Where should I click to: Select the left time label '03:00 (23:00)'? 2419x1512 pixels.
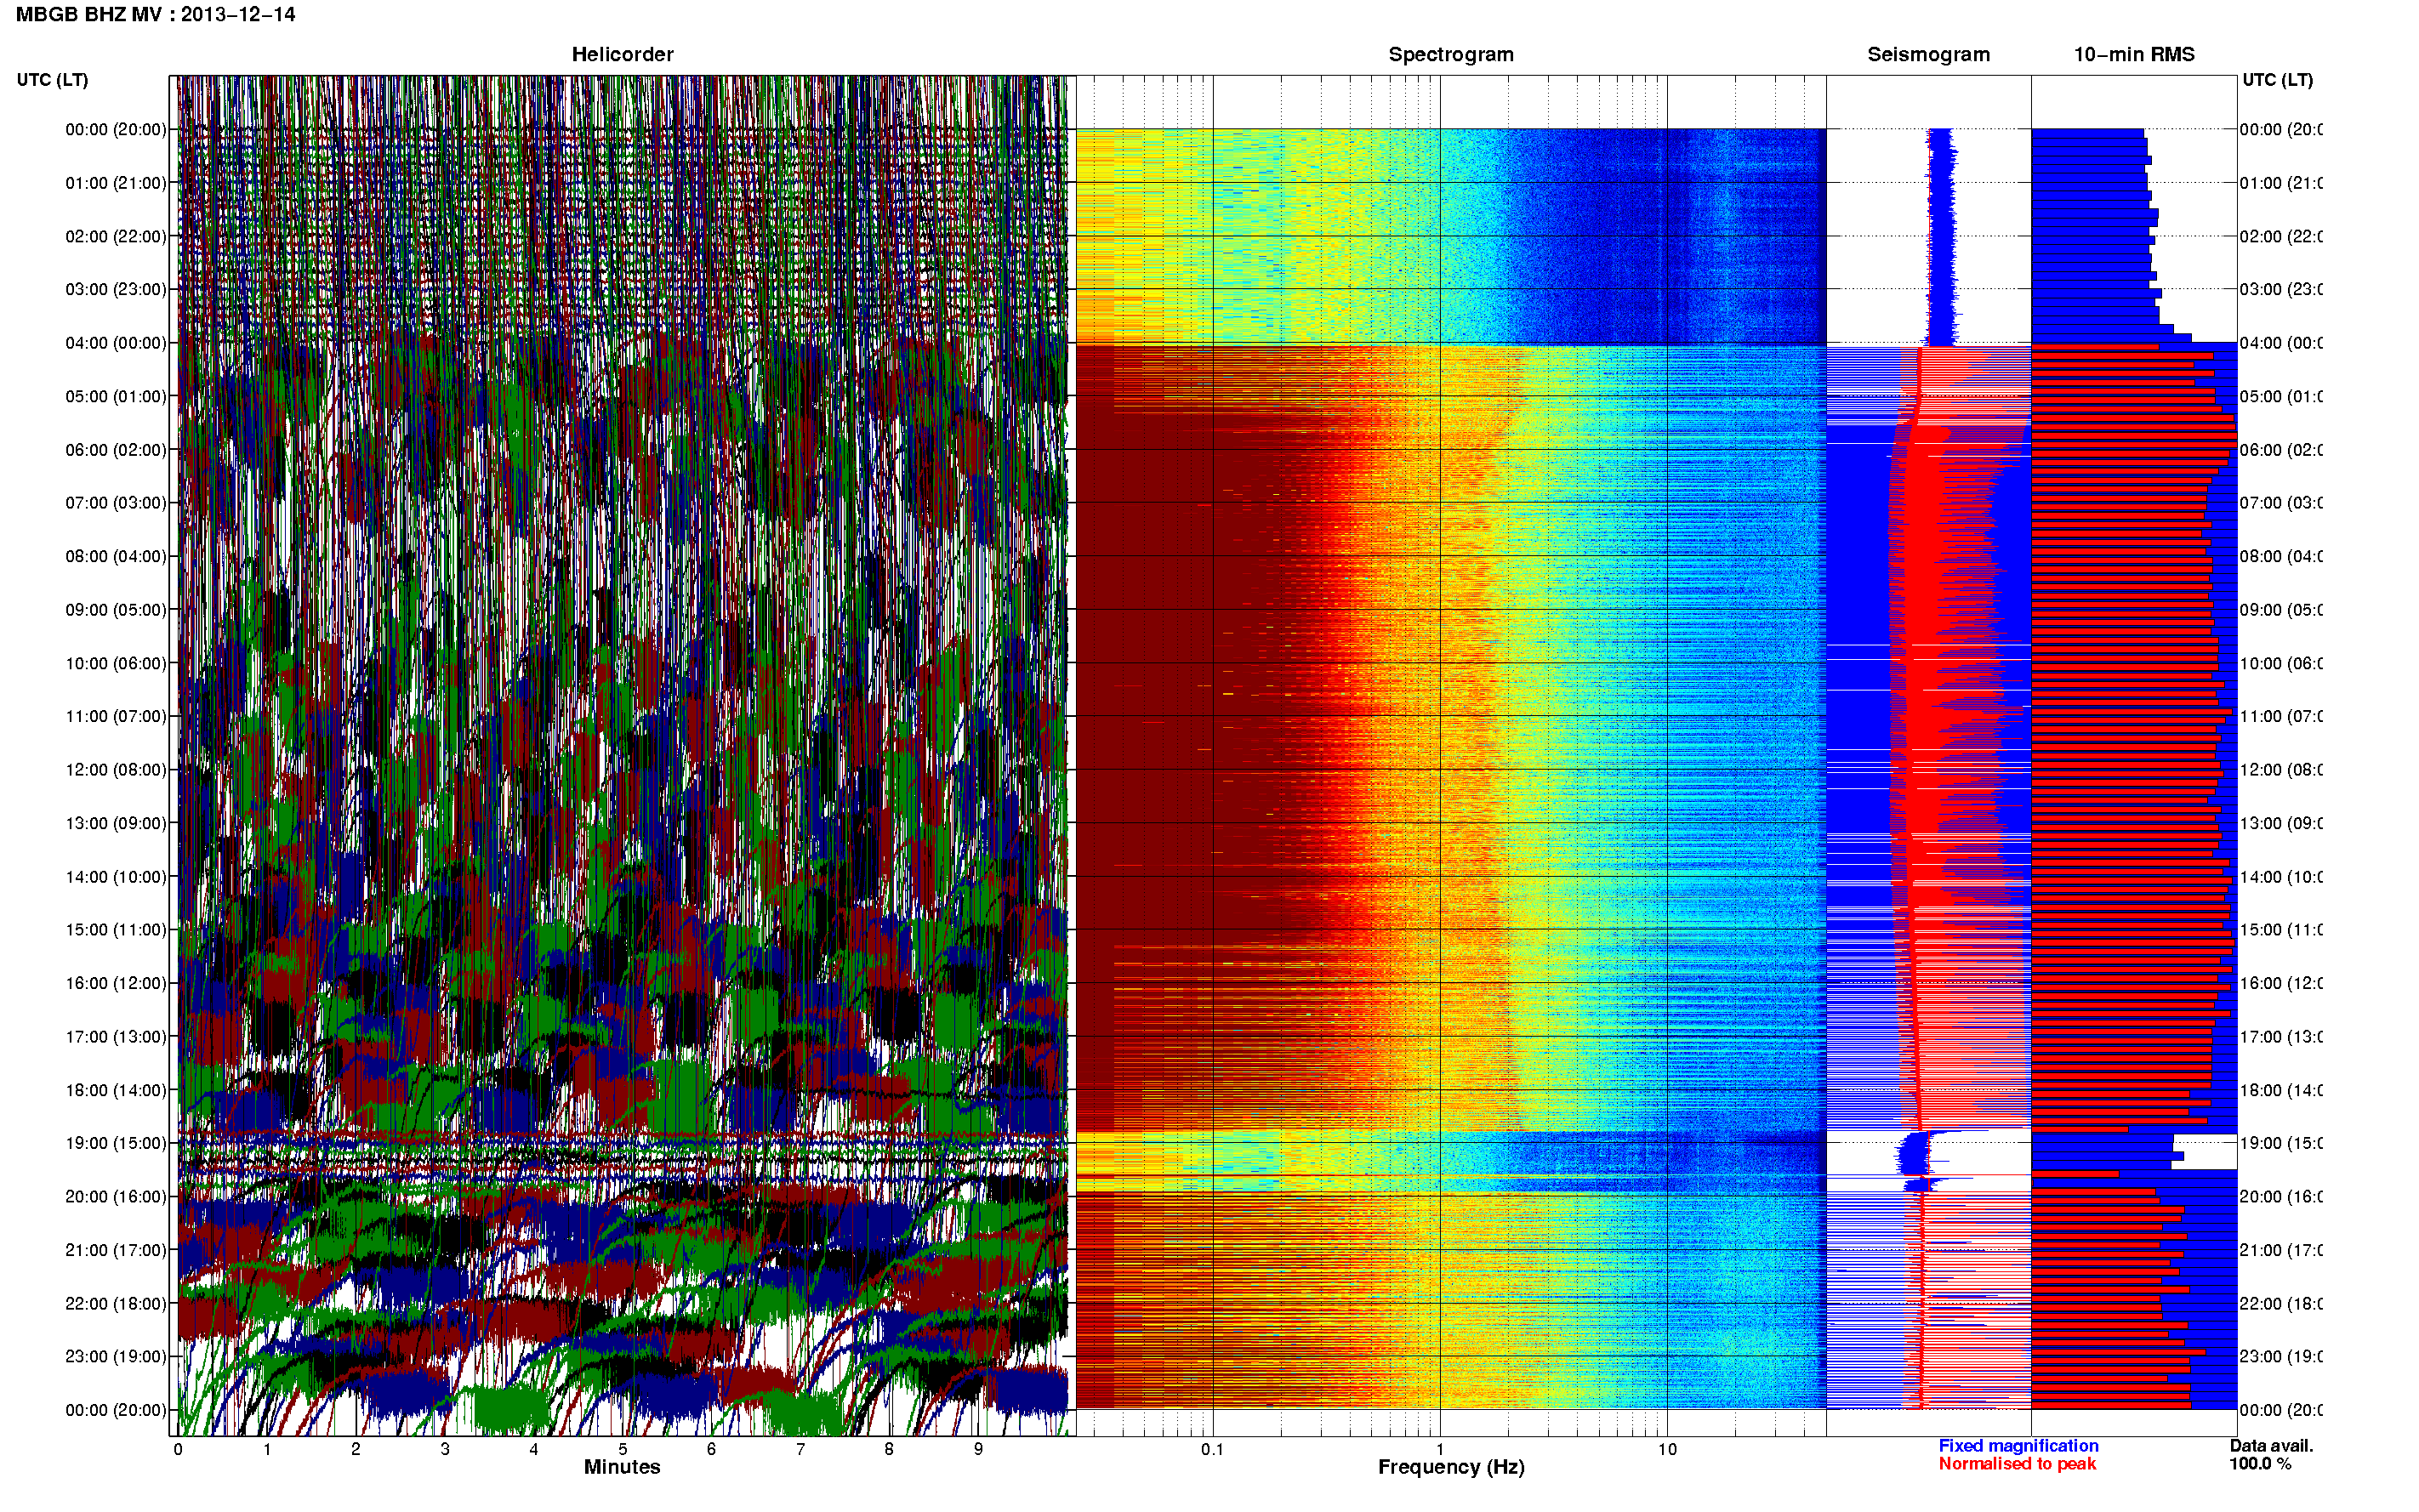[x=116, y=289]
